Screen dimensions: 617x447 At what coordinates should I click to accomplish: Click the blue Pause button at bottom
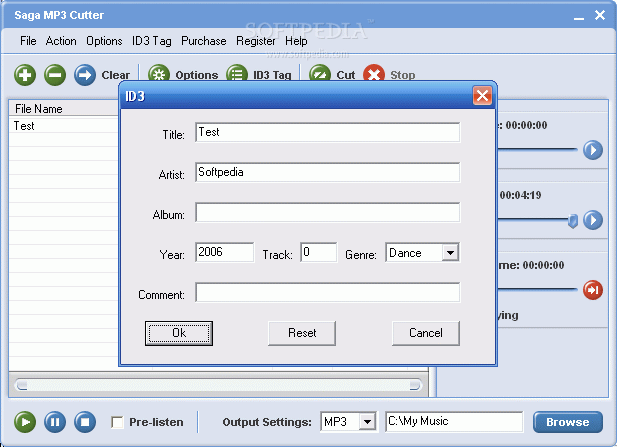point(55,422)
